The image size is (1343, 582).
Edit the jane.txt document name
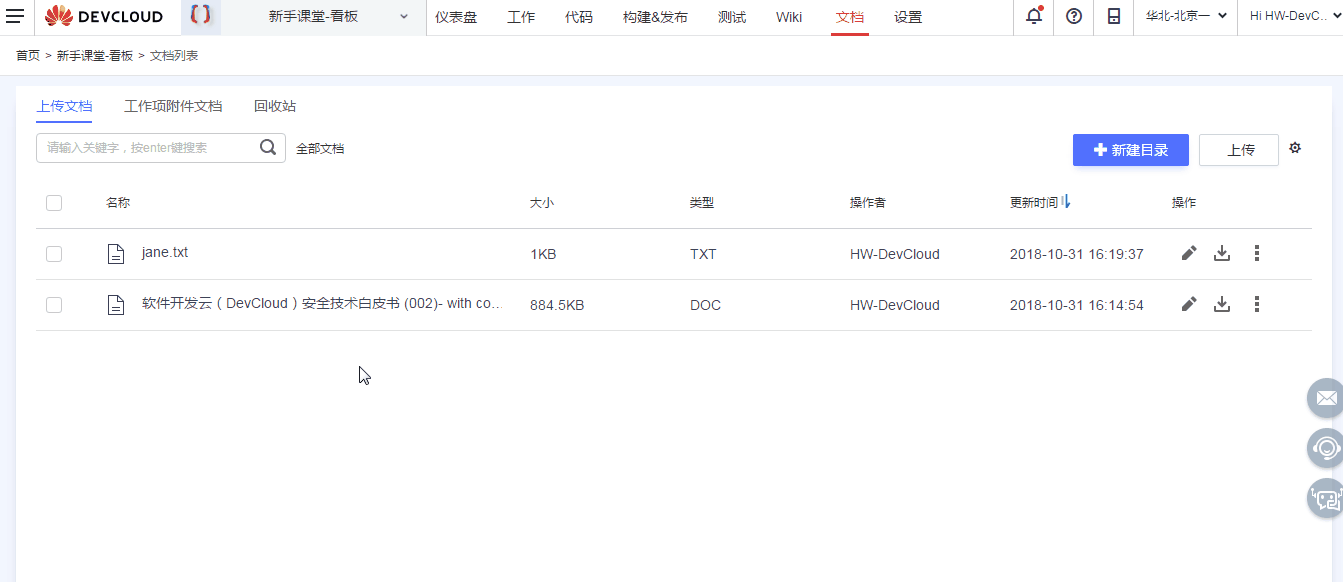point(1188,253)
